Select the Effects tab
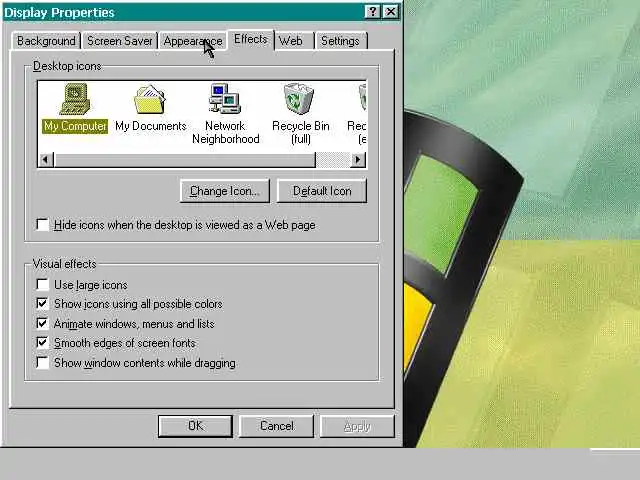Viewport: 640px width, 480px height. pyautogui.click(x=251, y=40)
